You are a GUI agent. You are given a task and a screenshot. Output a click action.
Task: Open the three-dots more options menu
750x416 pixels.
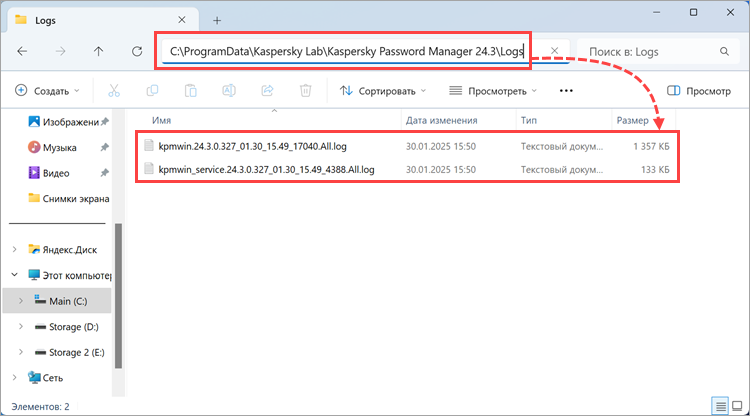click(566, 90)
